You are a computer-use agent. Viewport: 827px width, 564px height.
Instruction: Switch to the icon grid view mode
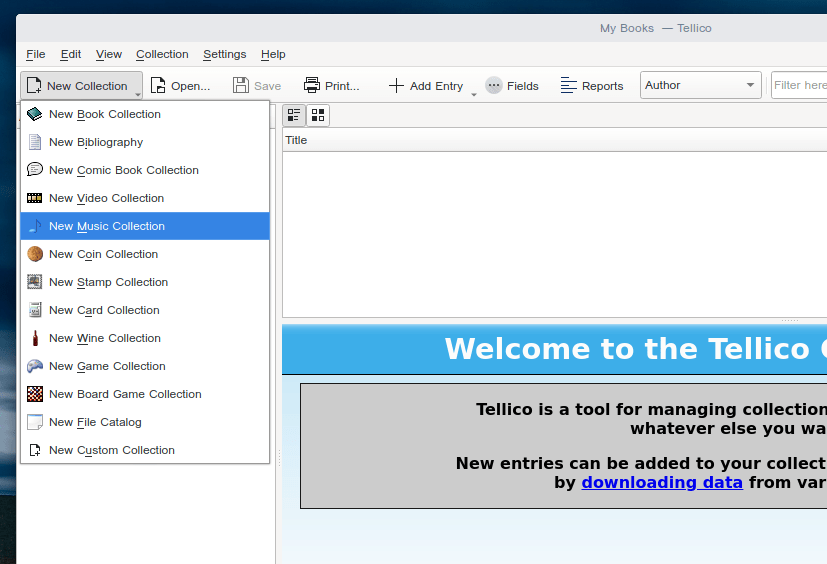click(x=318, y=115)
